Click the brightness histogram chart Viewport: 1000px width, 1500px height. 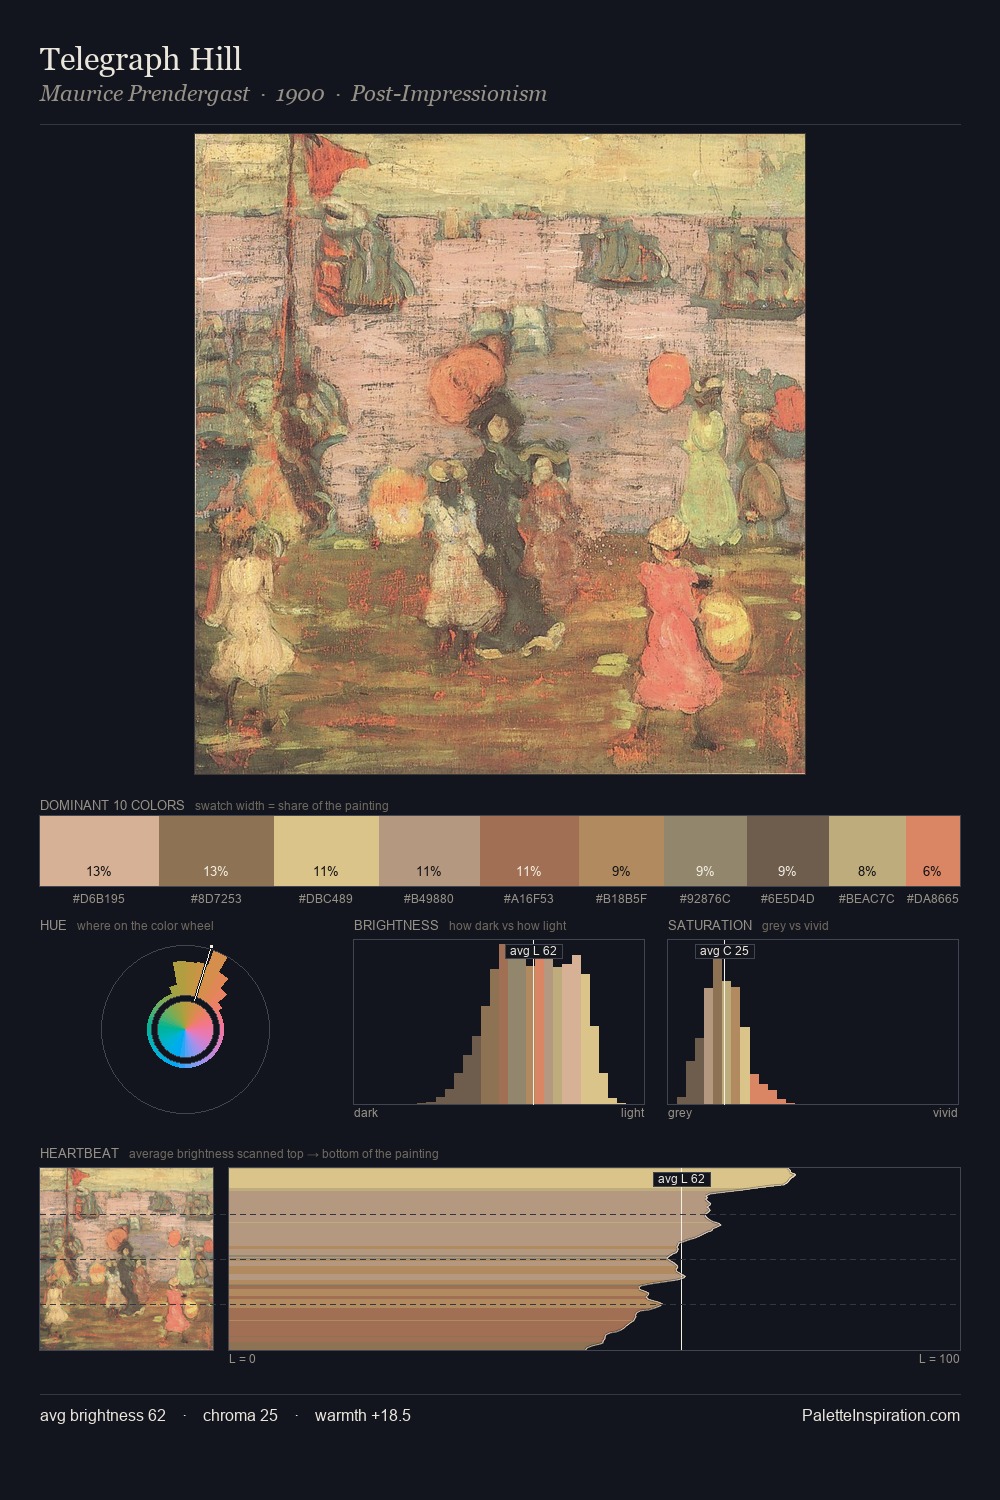[x=499, y=1022]
